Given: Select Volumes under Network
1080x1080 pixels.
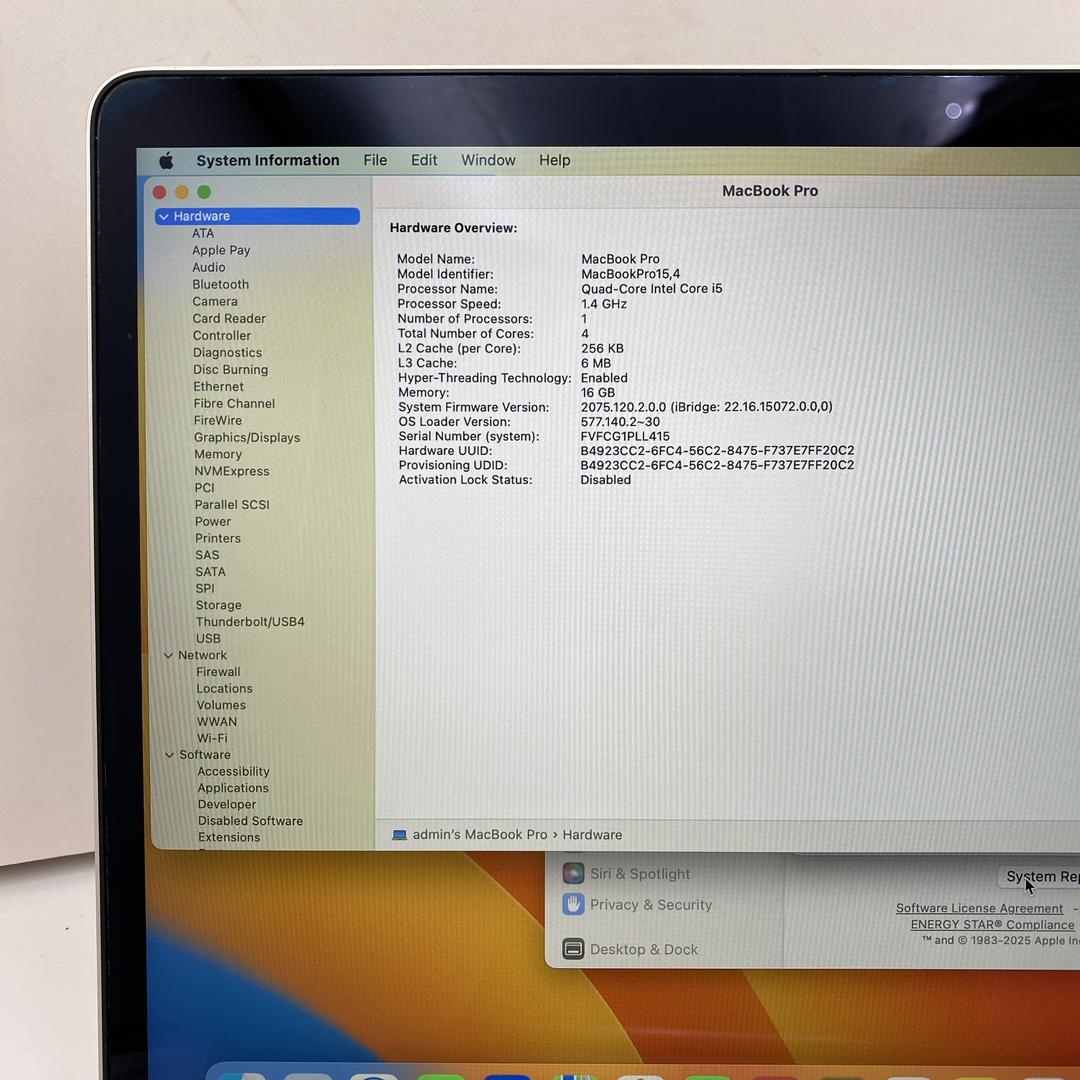Looking at the screenshot, I should click(x=221, y=705).
